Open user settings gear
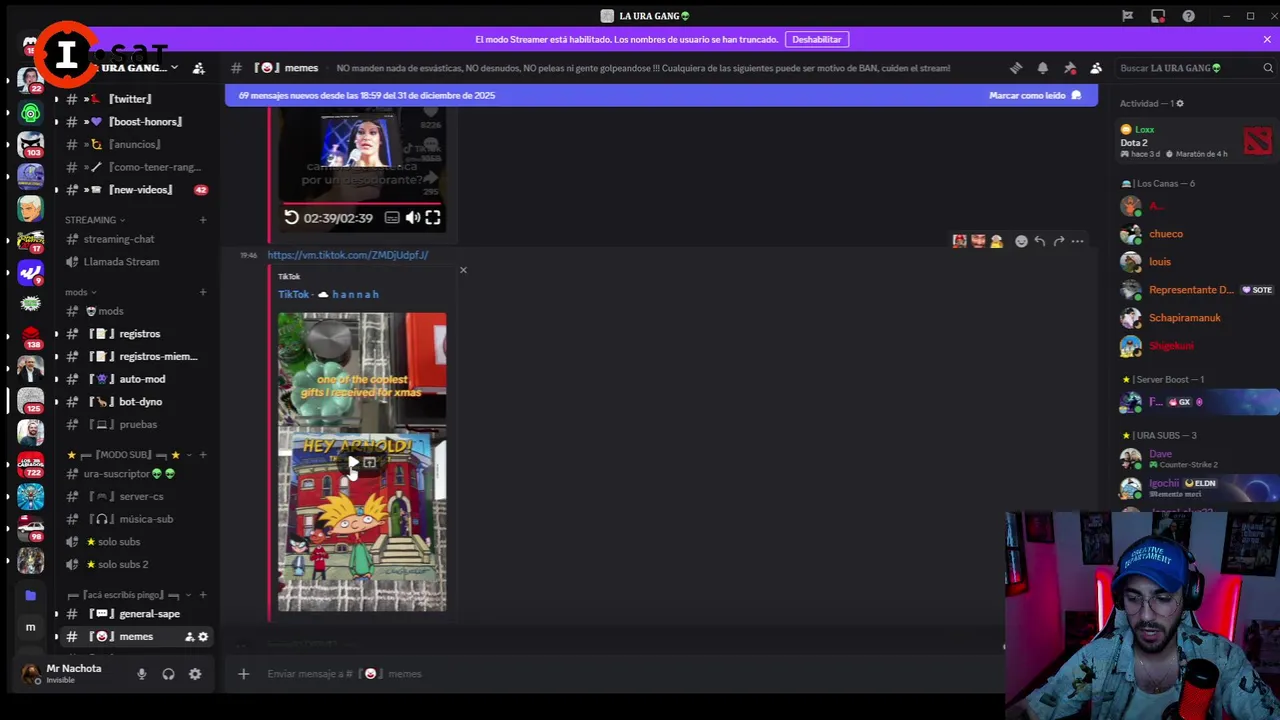The image size is (1280, 720). 195,674
